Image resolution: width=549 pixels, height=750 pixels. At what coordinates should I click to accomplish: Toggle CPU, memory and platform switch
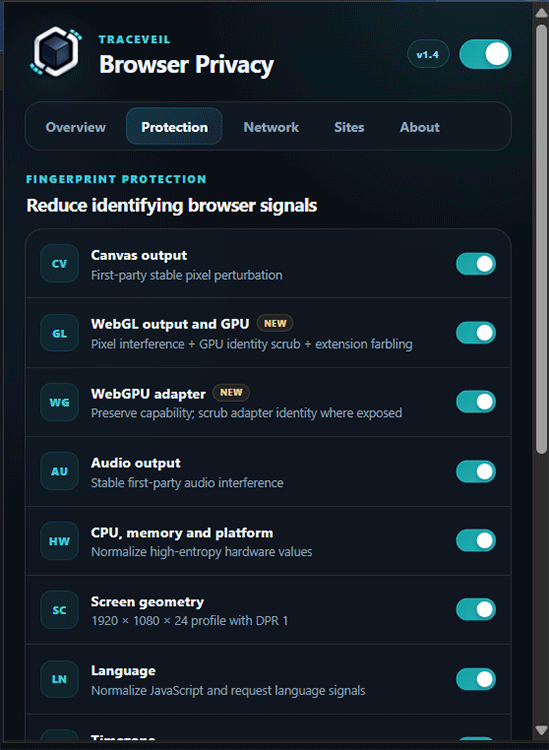[x=476, y=540]
